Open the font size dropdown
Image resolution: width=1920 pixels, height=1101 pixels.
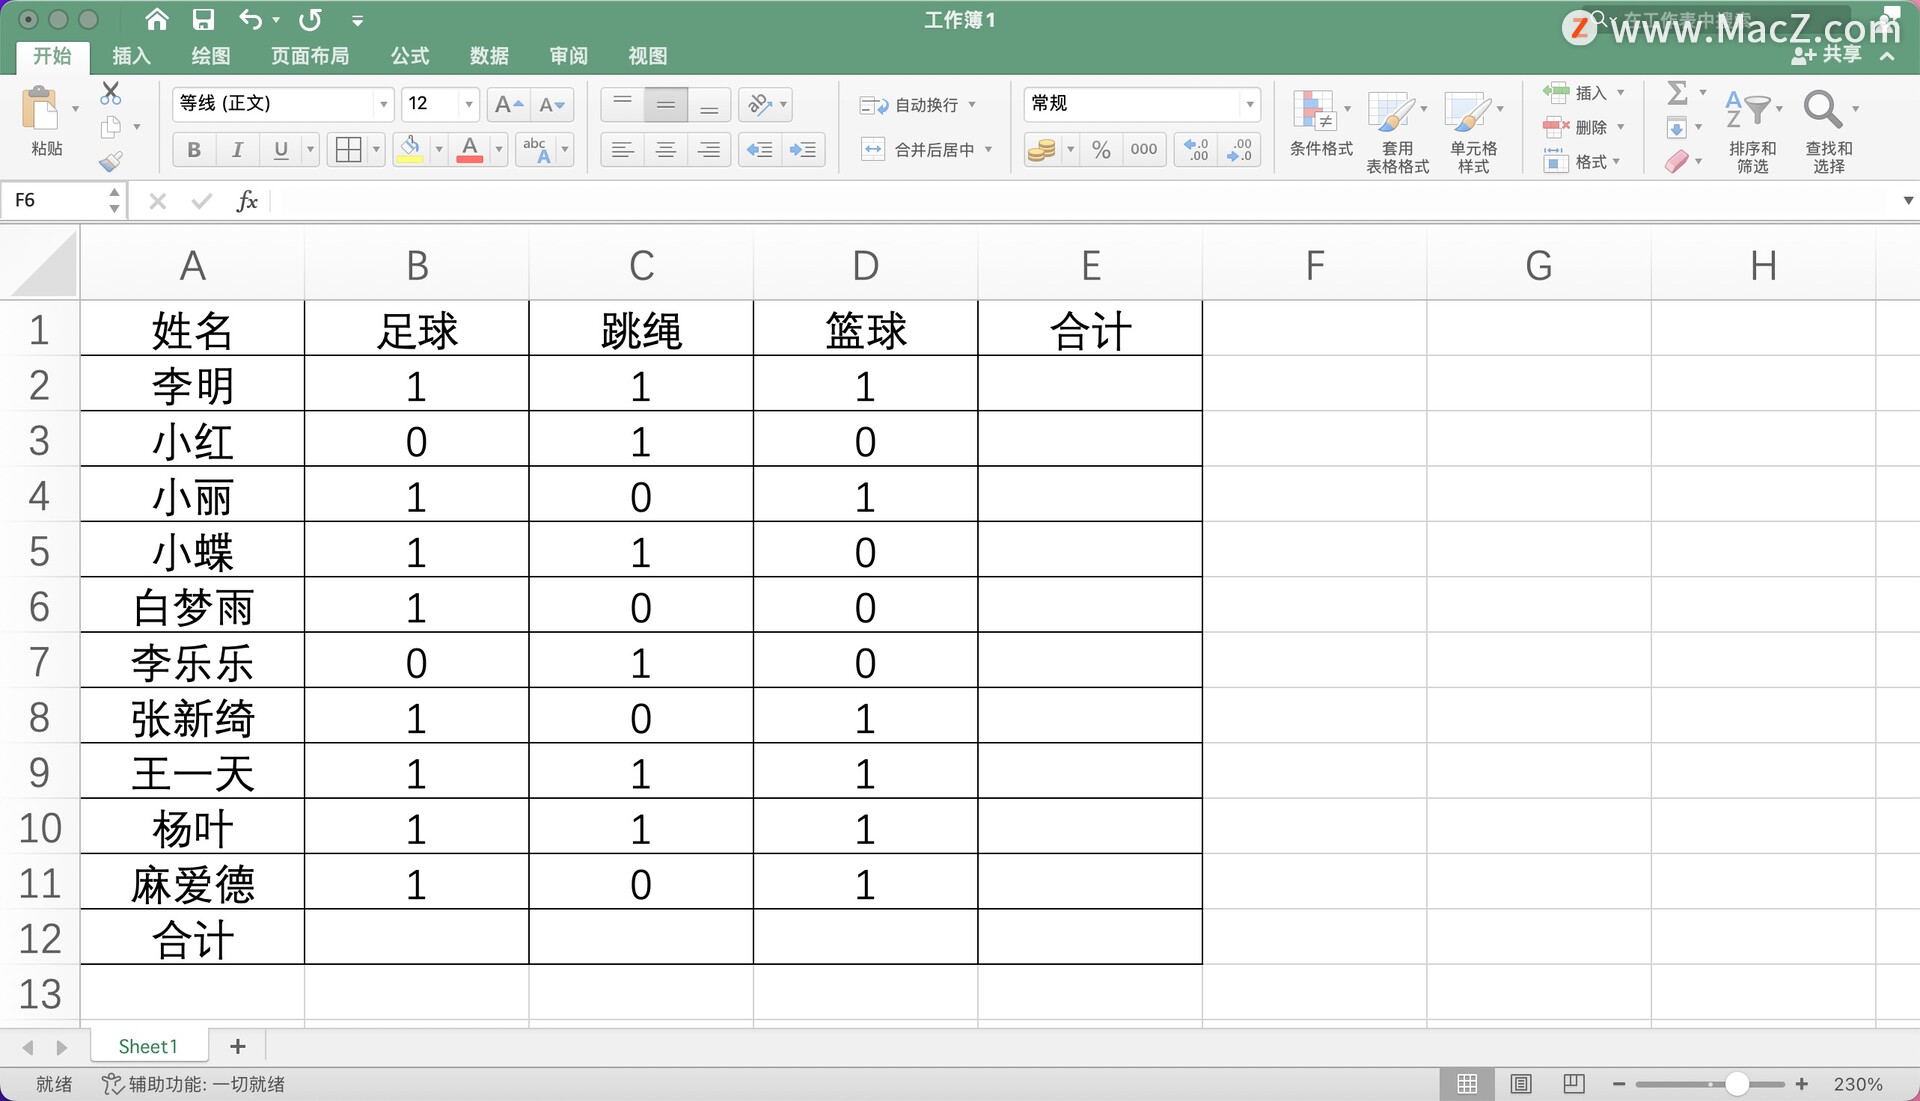[469, 104]
